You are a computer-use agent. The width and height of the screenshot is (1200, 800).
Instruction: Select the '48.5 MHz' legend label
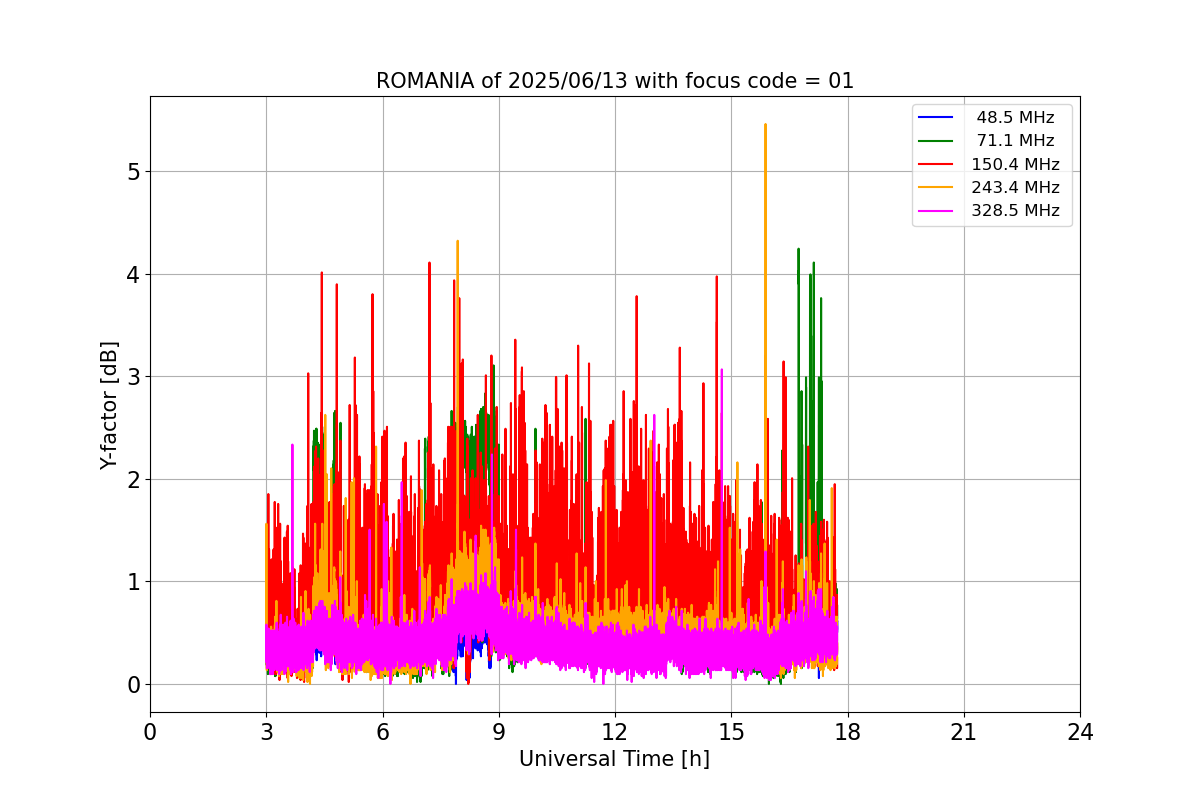[1015, 118]
